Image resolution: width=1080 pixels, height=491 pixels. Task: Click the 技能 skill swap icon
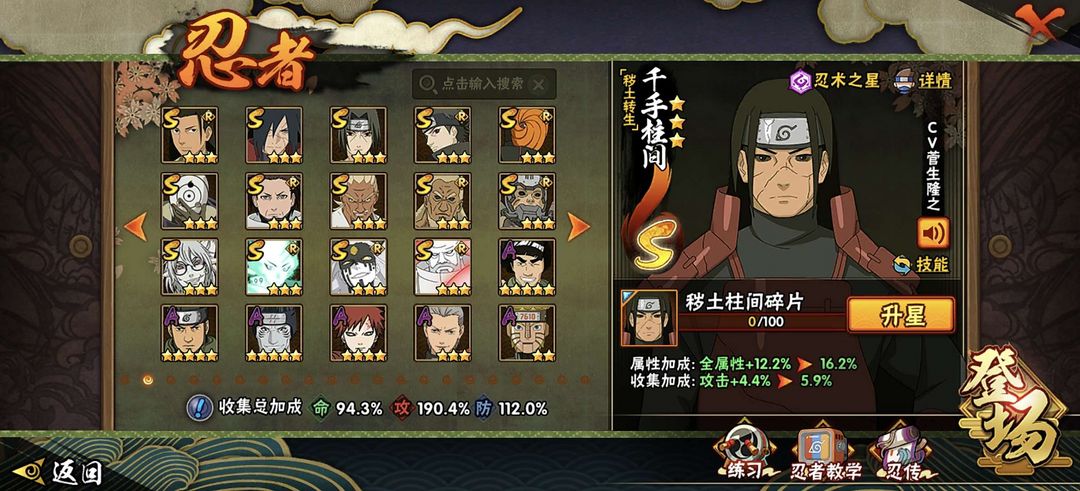pyautogui.click(x=902, y=264)
